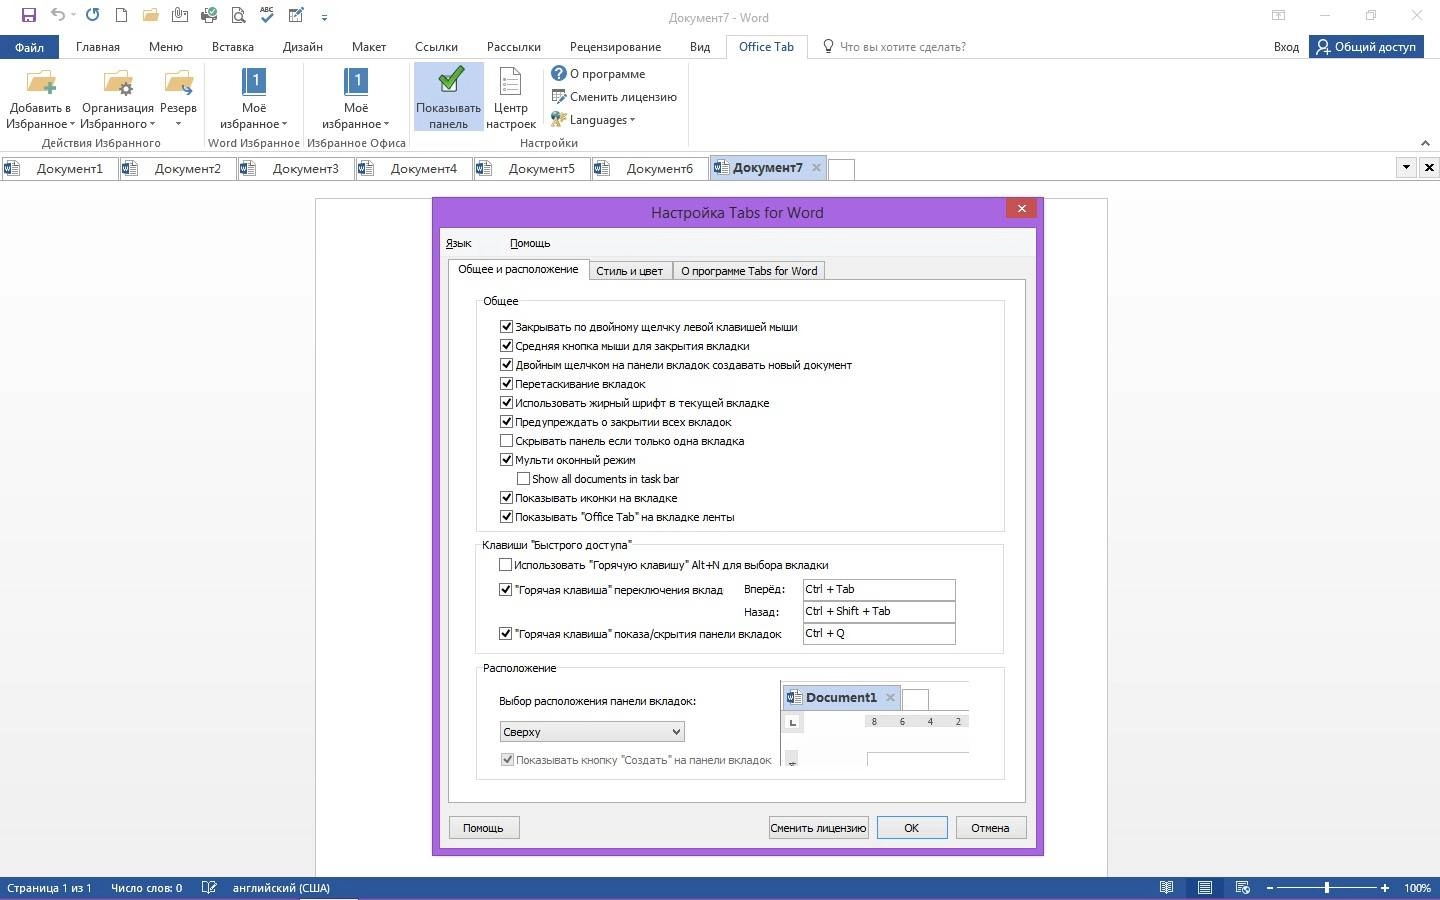
Task: Open the Файл tab
Action: pyautogui.click(x=29, y=47)
